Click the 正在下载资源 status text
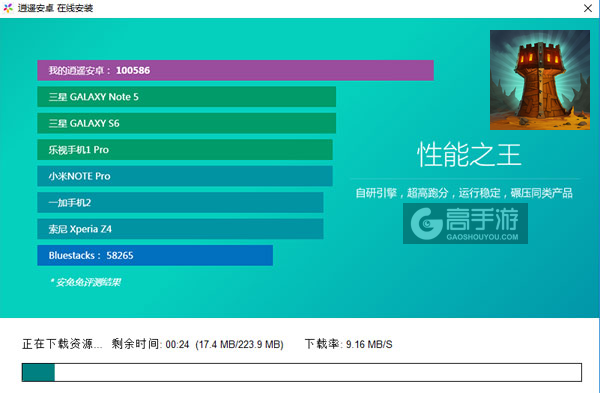This screenshot has width=600, height=393. (62, 344)
